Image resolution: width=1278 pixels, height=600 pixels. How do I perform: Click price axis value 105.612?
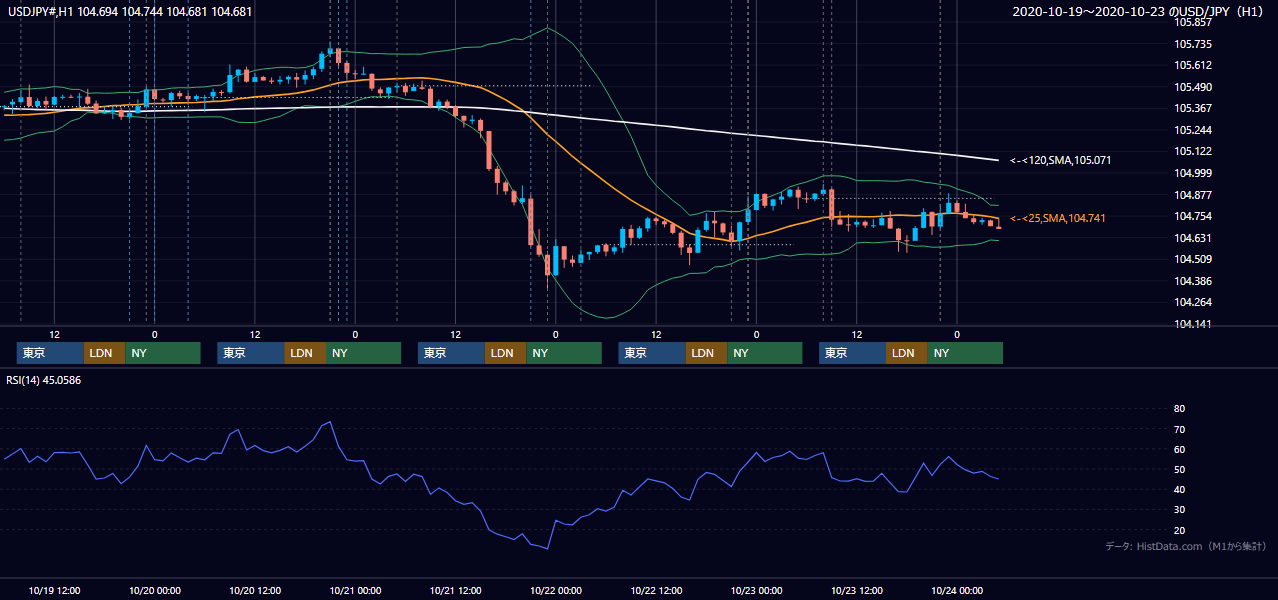(x=1193, y=65)
